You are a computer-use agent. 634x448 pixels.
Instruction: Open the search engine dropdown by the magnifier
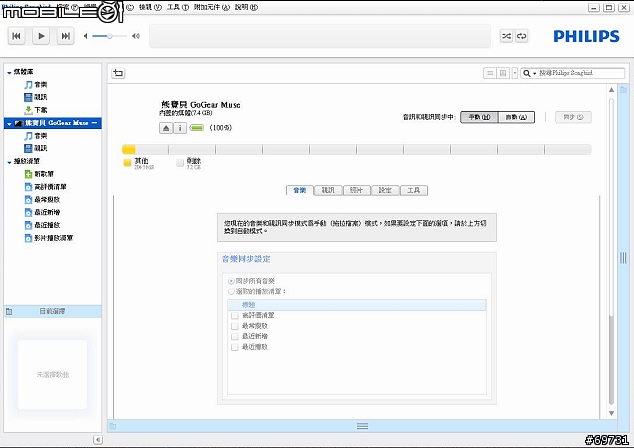click(529, 73)
